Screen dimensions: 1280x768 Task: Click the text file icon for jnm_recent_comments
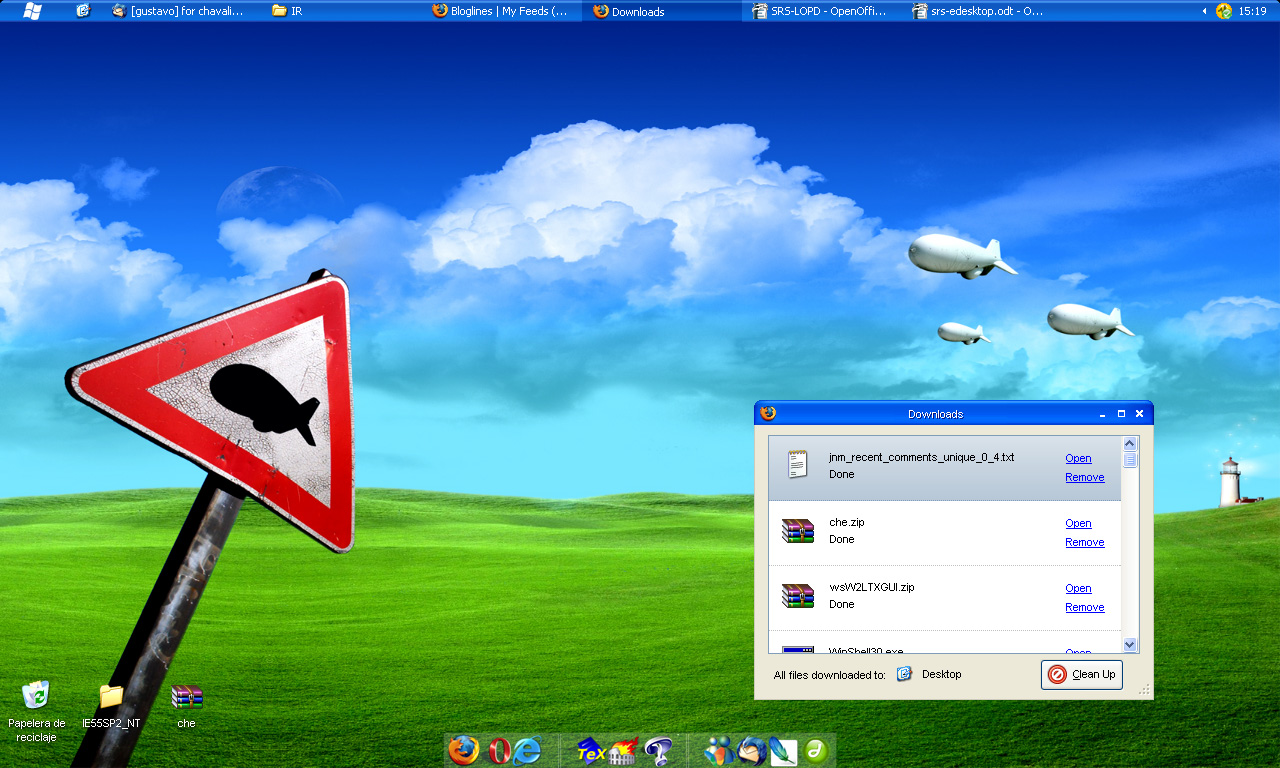click(x=797, y=464)
